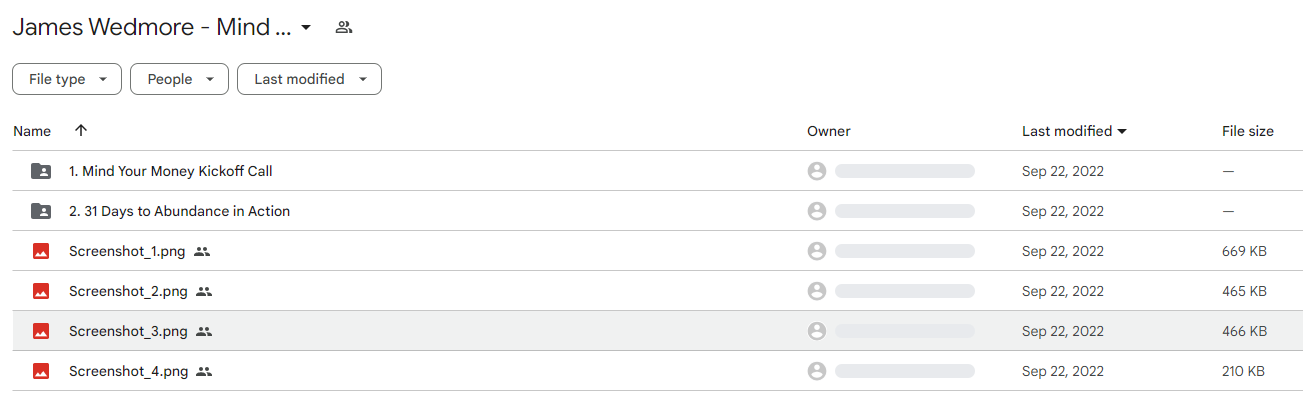Click the shared people icon next to Screenshot_2.png
This screenshot has height=418, width=1303.
[204, 291]
